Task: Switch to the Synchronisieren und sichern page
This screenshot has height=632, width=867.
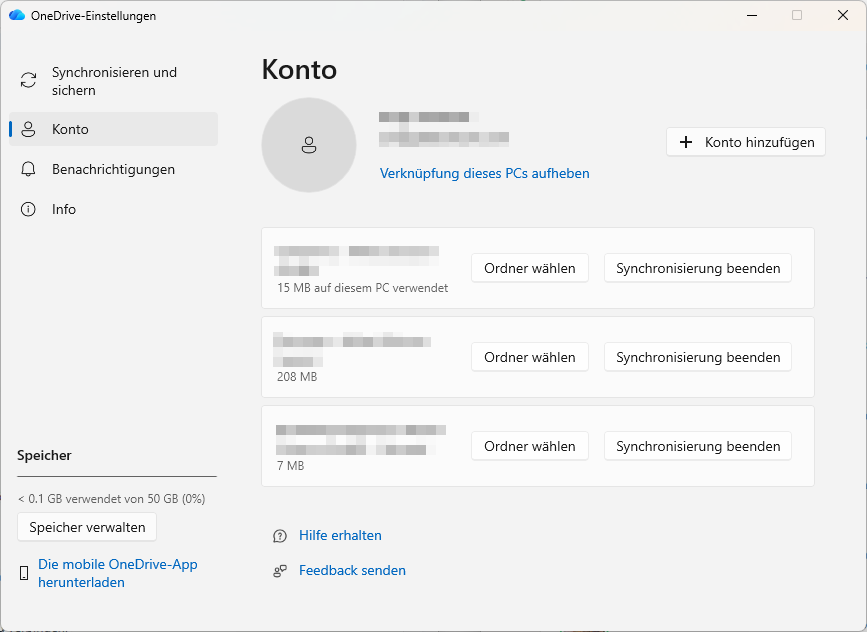Action: tap(114, 81)
